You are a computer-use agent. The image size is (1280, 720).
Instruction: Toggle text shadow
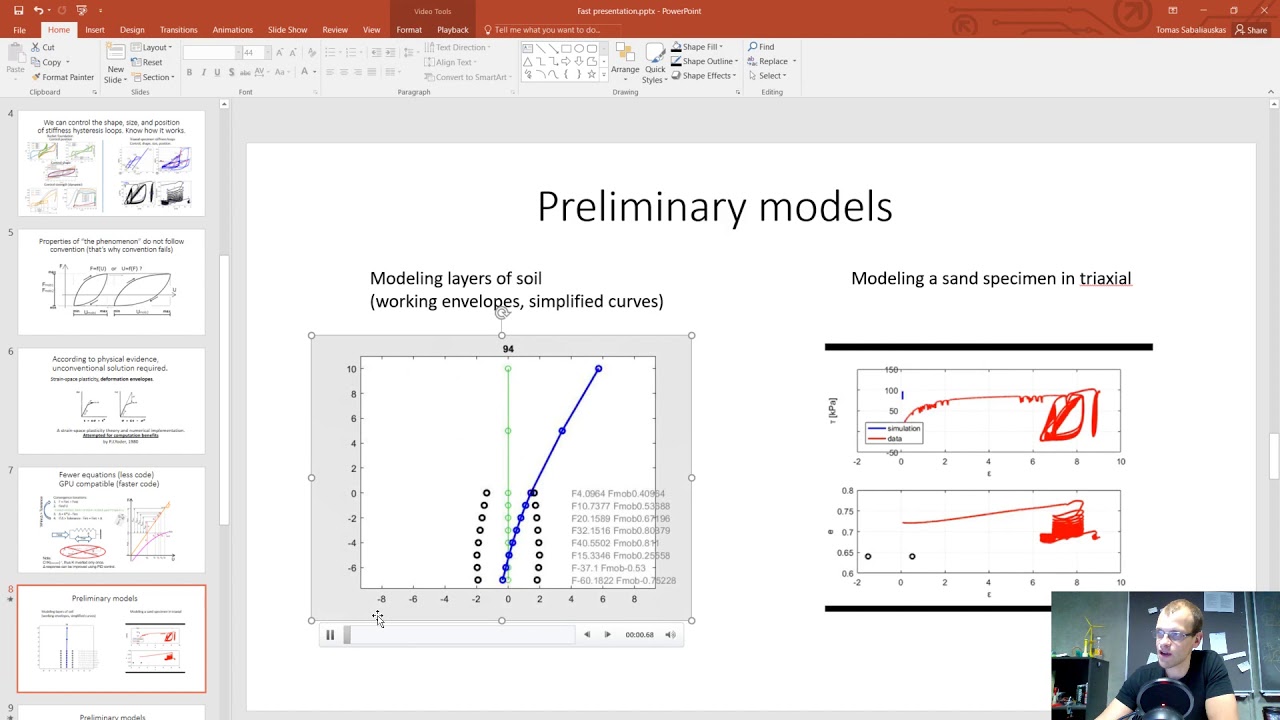231,72
